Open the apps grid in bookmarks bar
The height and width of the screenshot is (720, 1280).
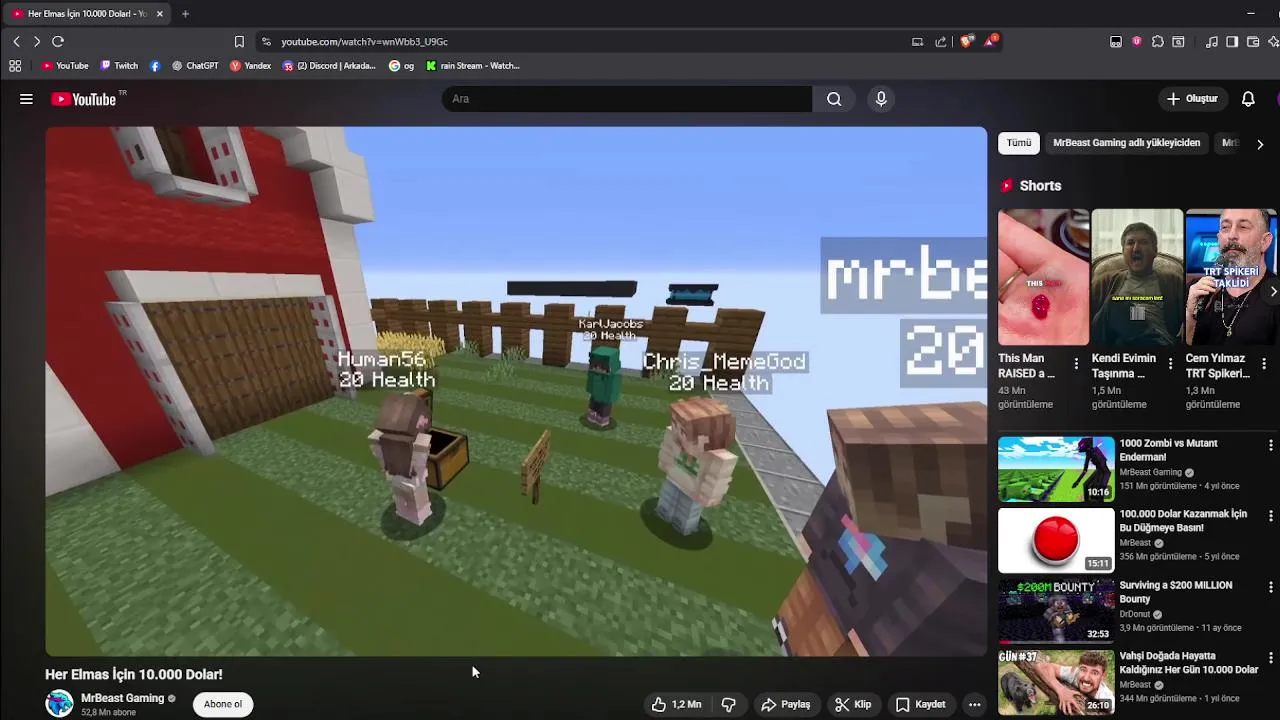pyautogui.click(x=15, y=66)
